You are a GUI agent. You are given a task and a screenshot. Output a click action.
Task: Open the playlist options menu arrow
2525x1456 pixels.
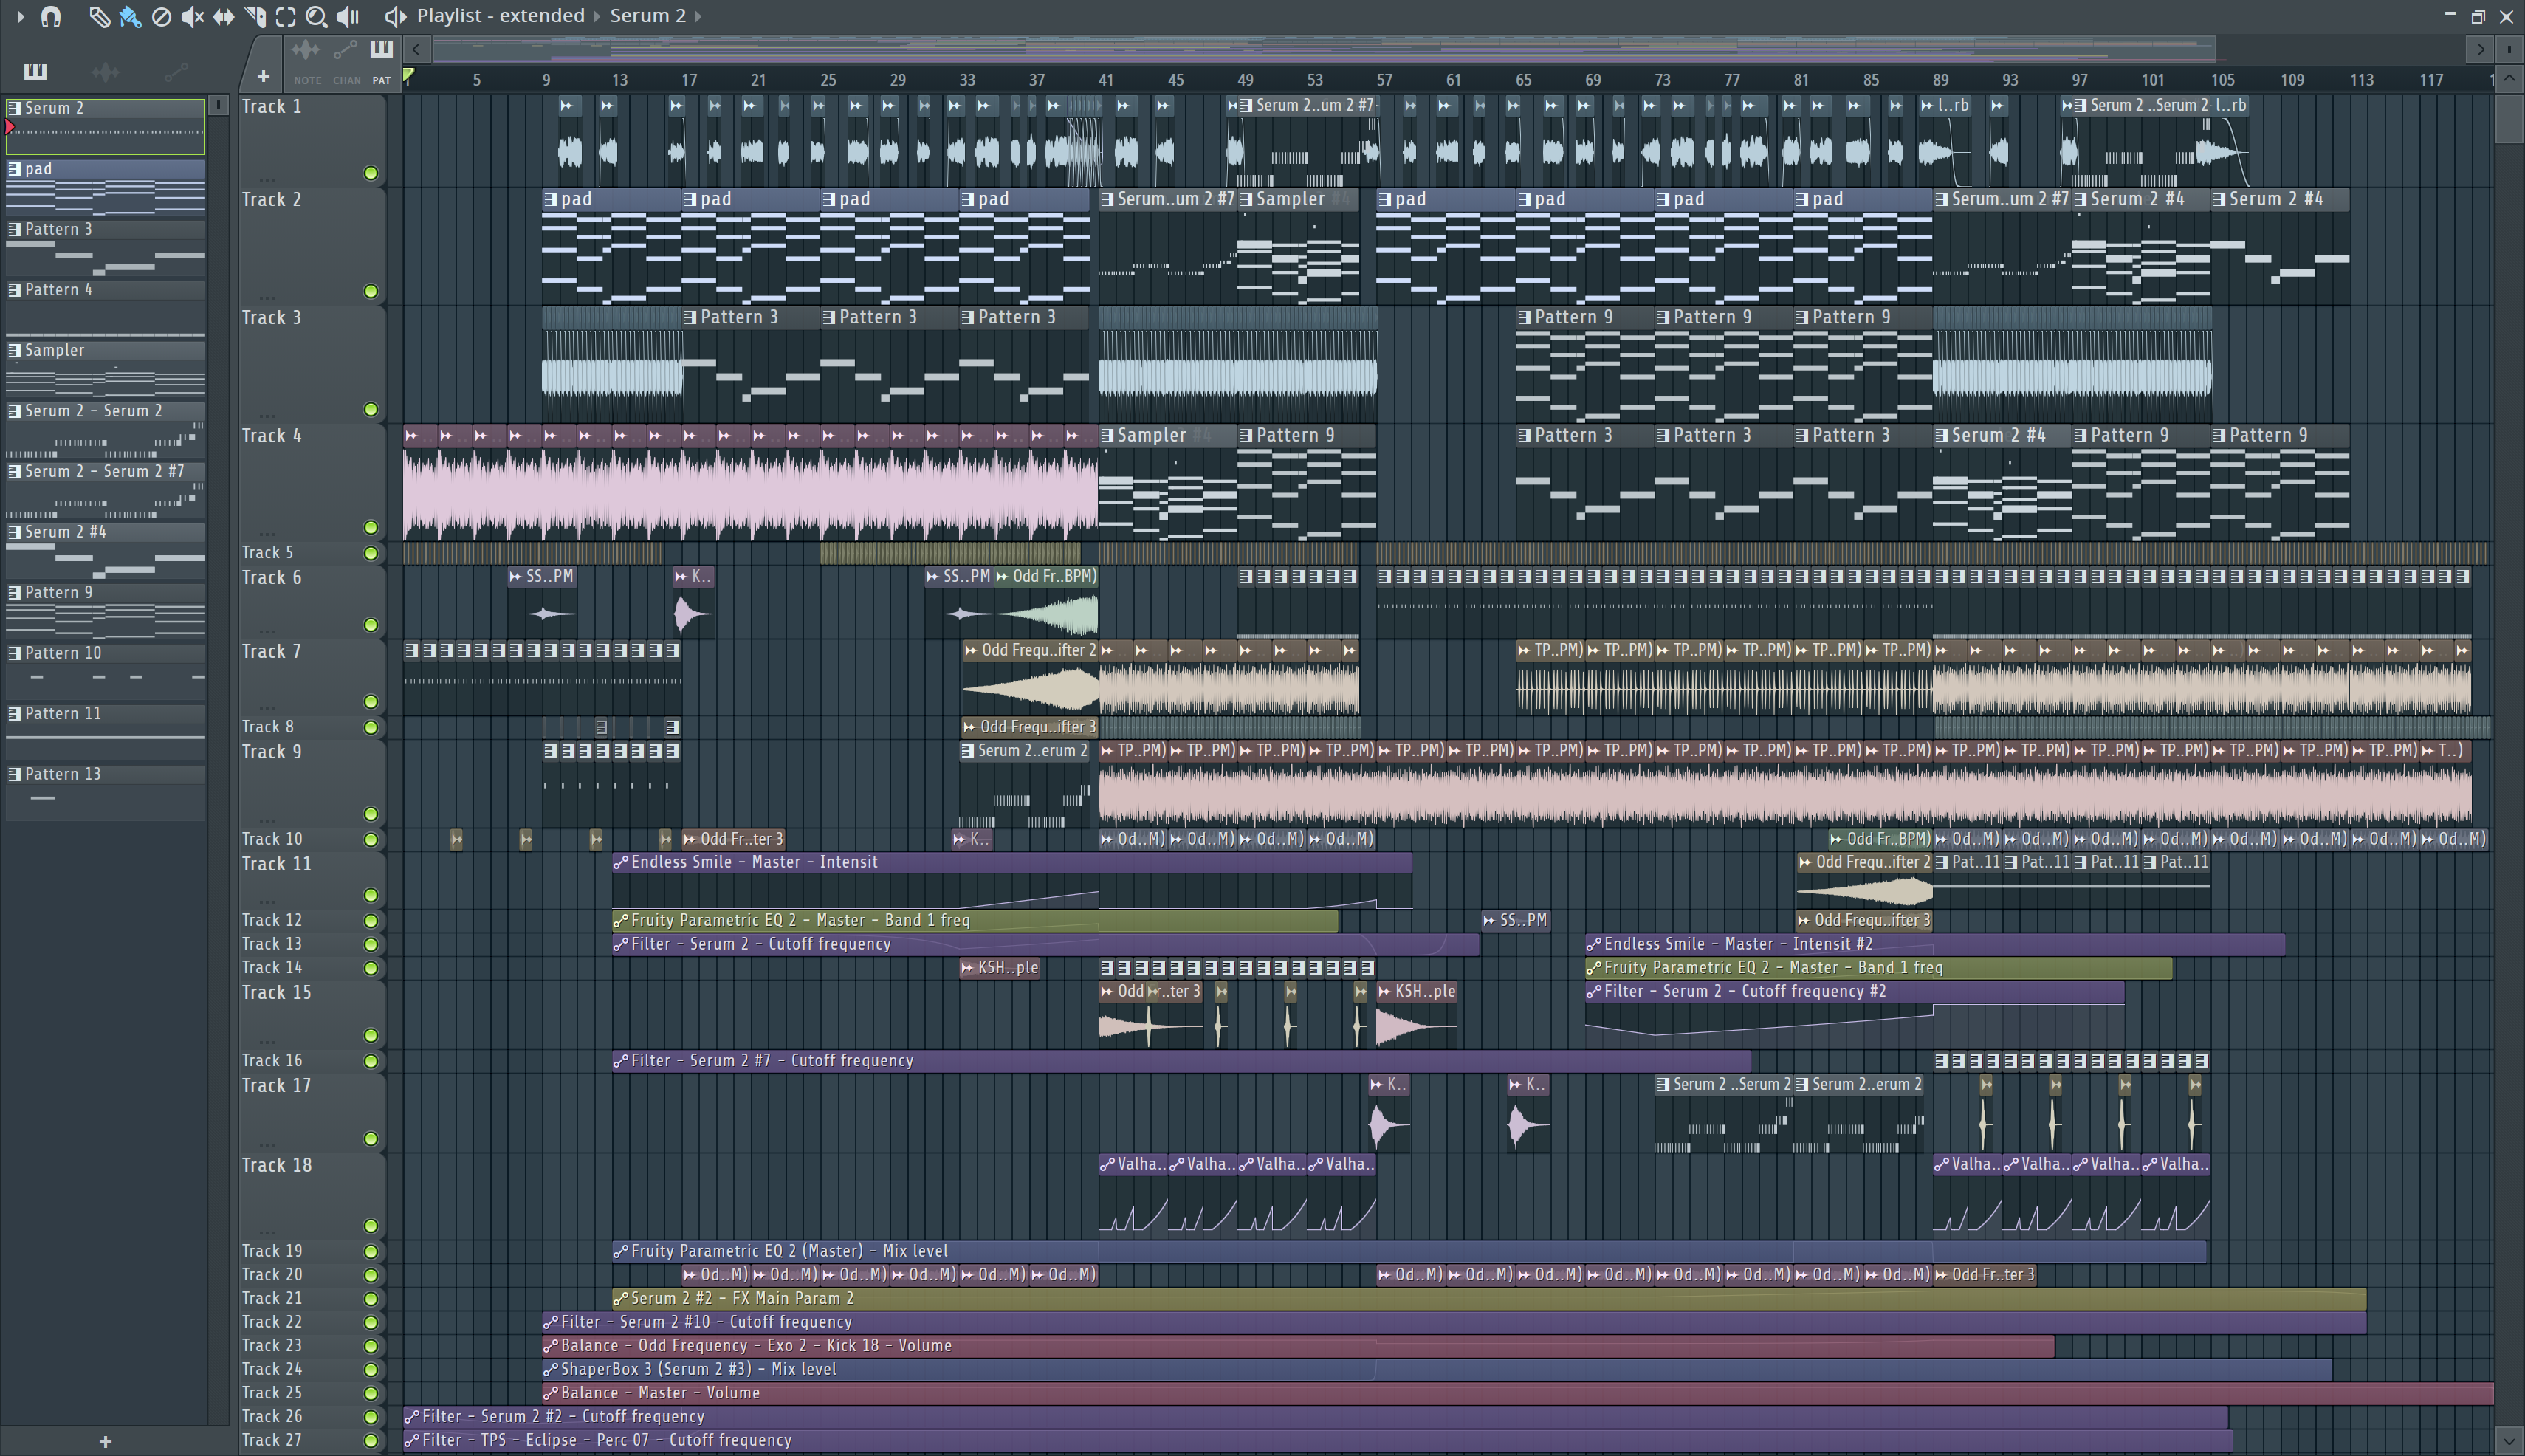tap(19, 16)
